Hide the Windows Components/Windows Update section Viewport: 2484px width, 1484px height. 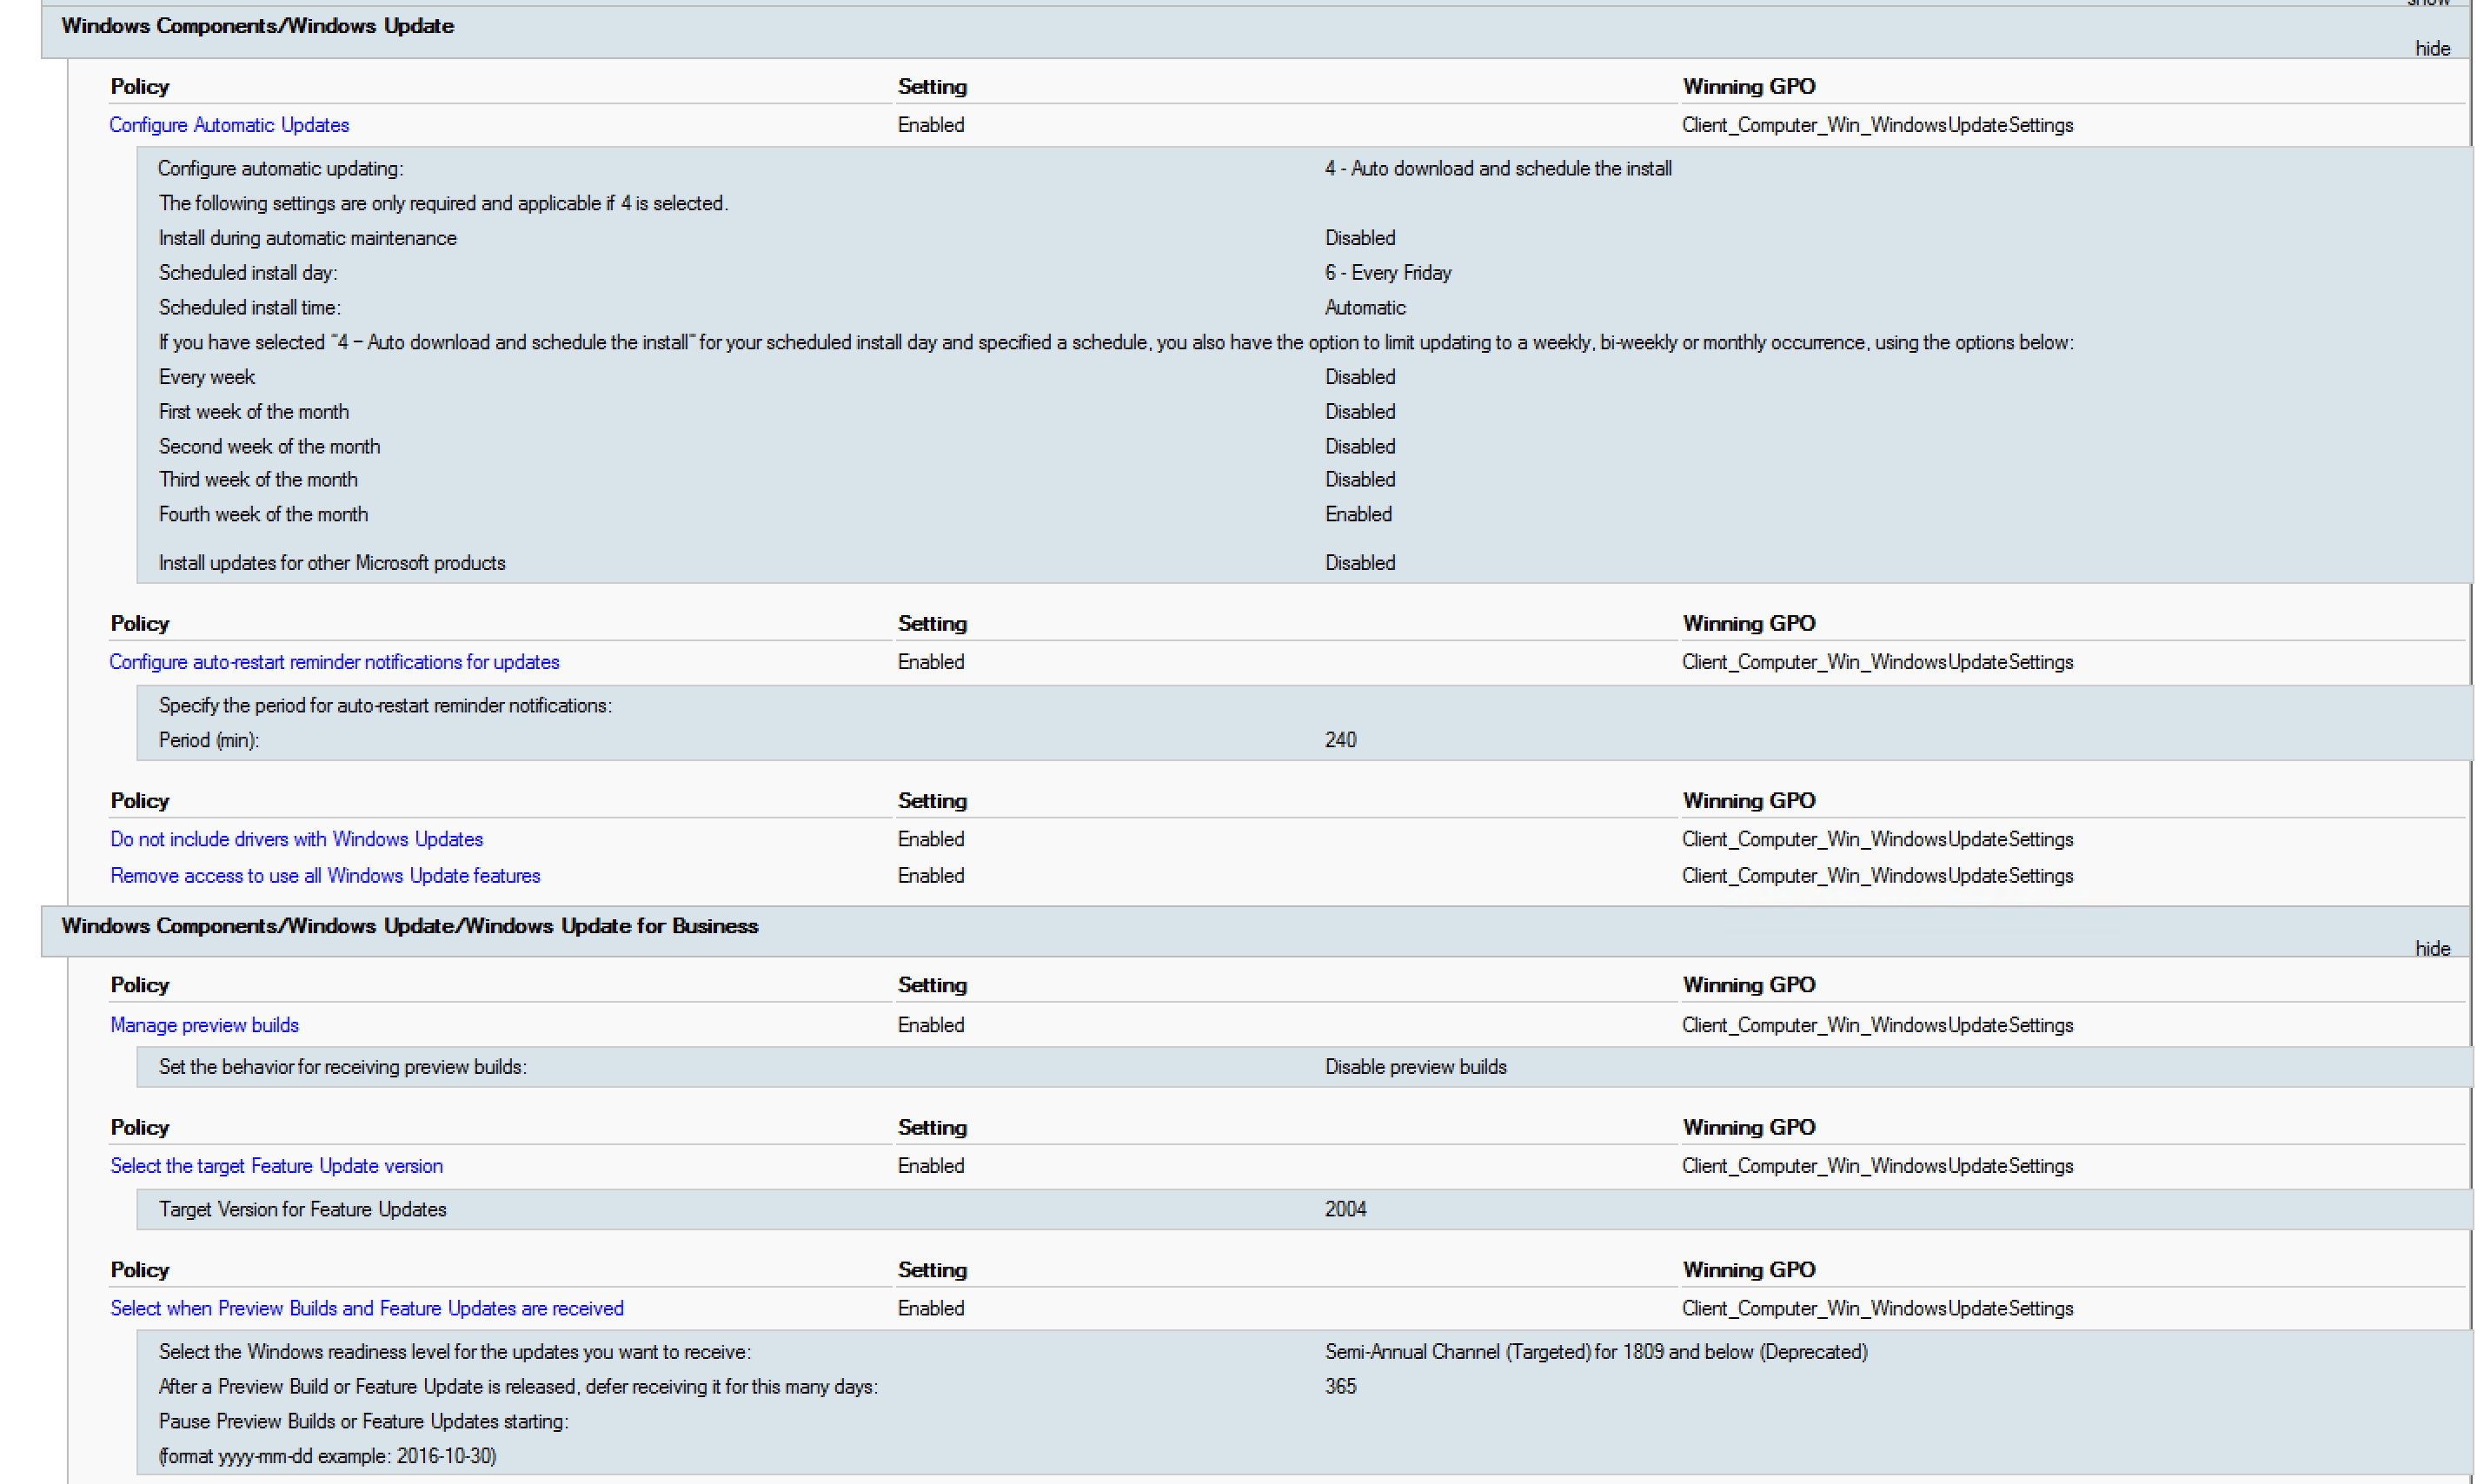tap(2432, 48)
